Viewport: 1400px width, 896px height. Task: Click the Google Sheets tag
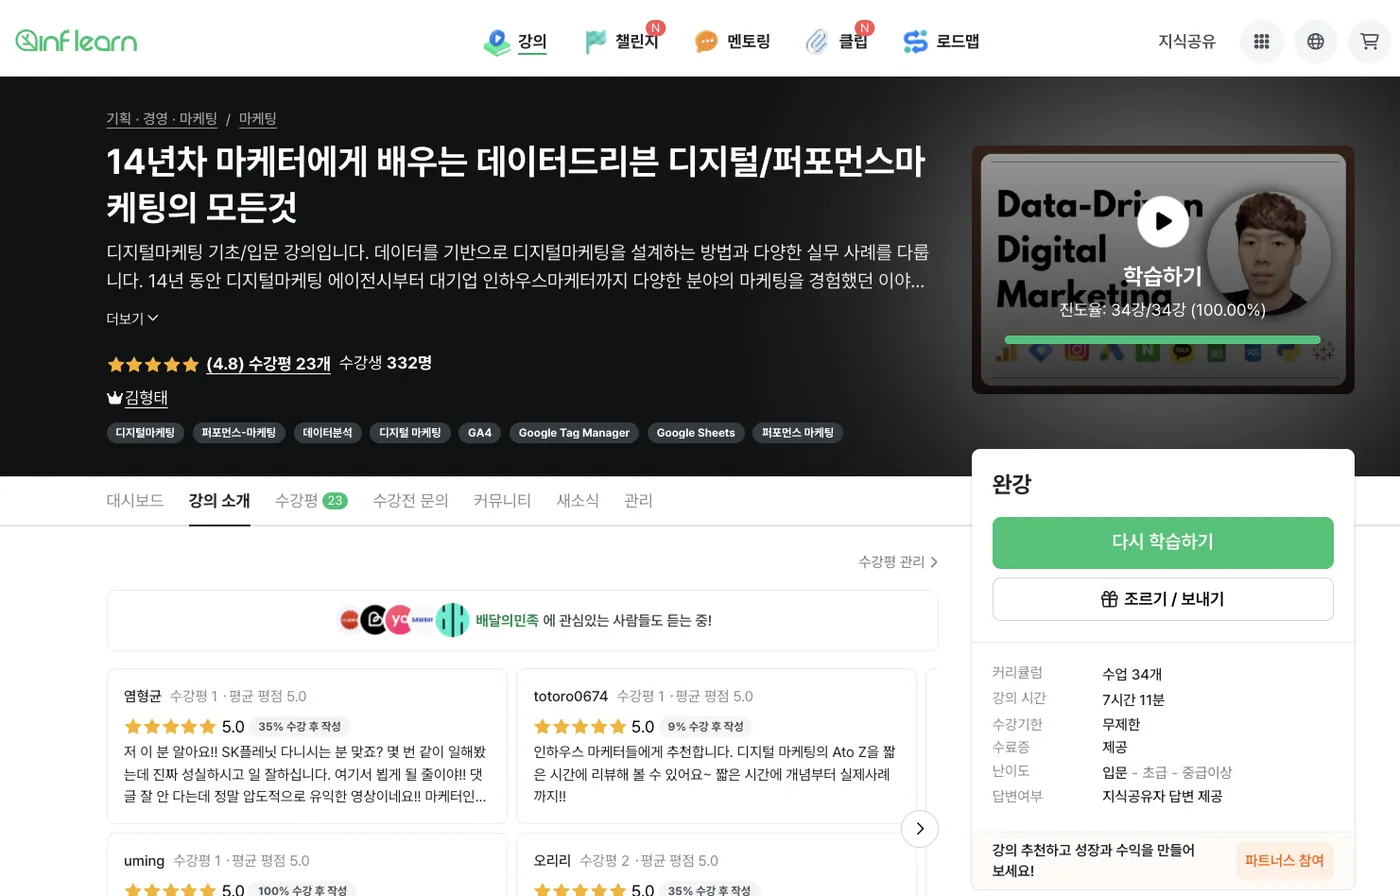(696, 433)
